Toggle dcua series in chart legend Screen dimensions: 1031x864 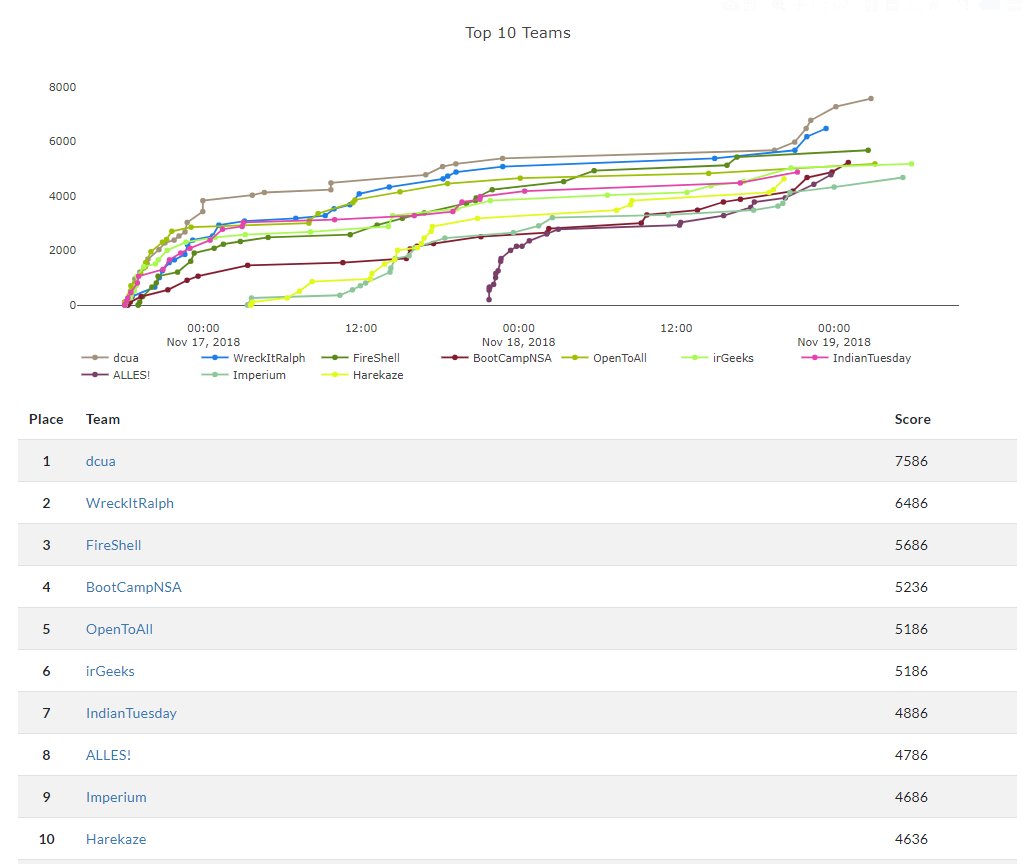pos(110,358)
